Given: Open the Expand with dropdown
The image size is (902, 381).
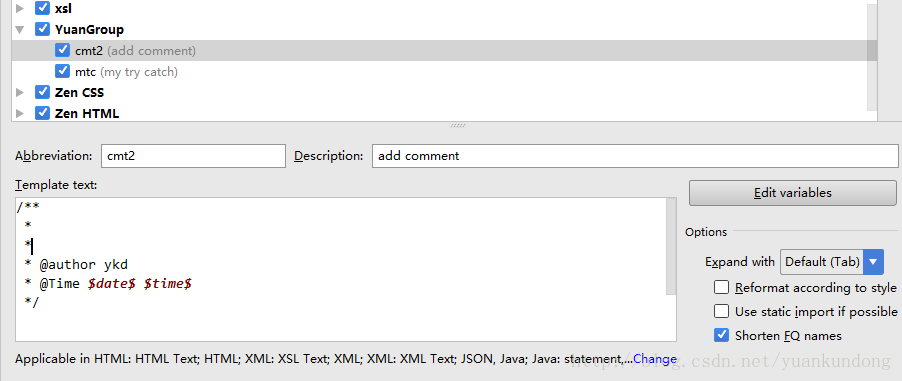Looking at the screenshot, I should coord(832,262).
